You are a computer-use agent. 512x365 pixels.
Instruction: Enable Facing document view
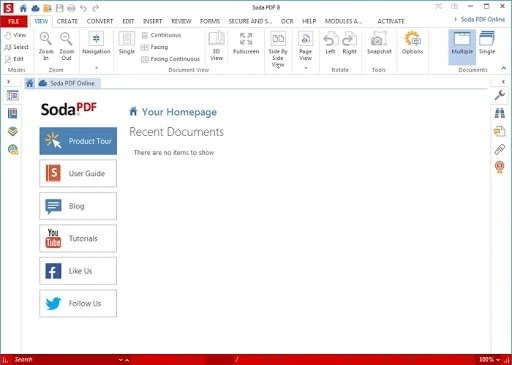point(154,47)
